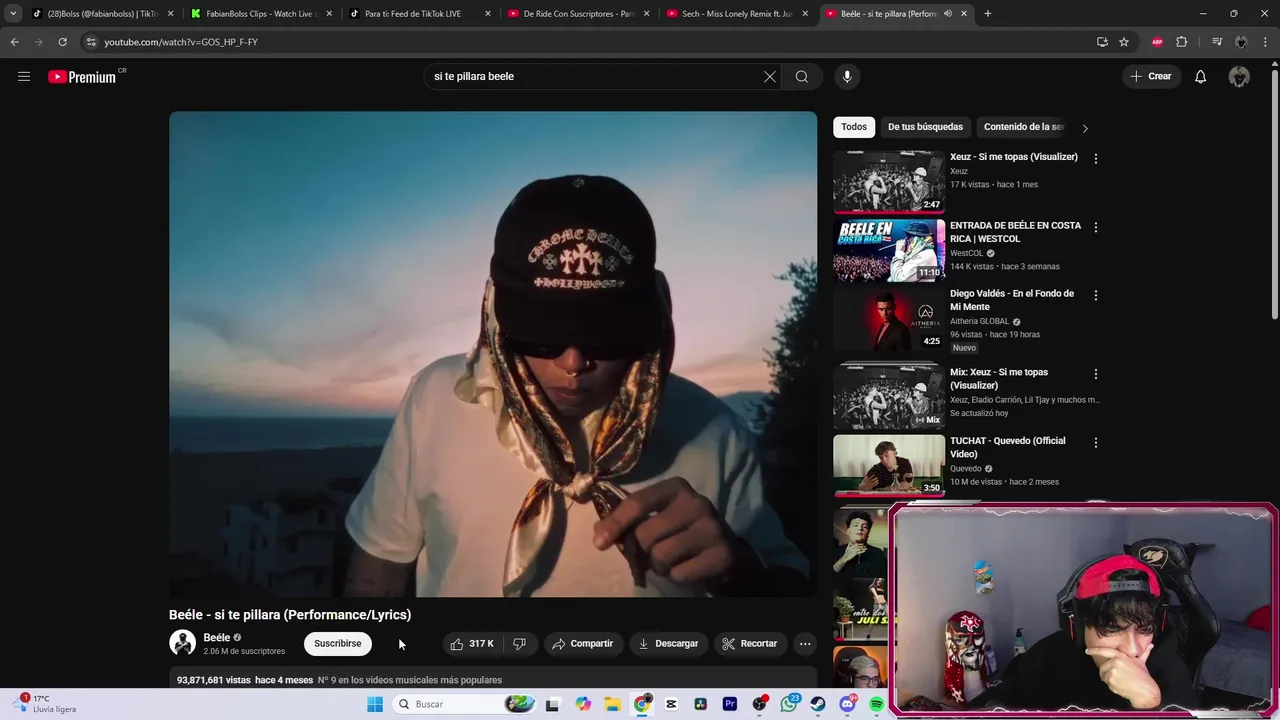The width and height of the screenshot is (1280, 720).
Task: Open thumbnail of ENTRADA DE BEÉLE EN COSTA RICA
Action: (x=889, y=250)
